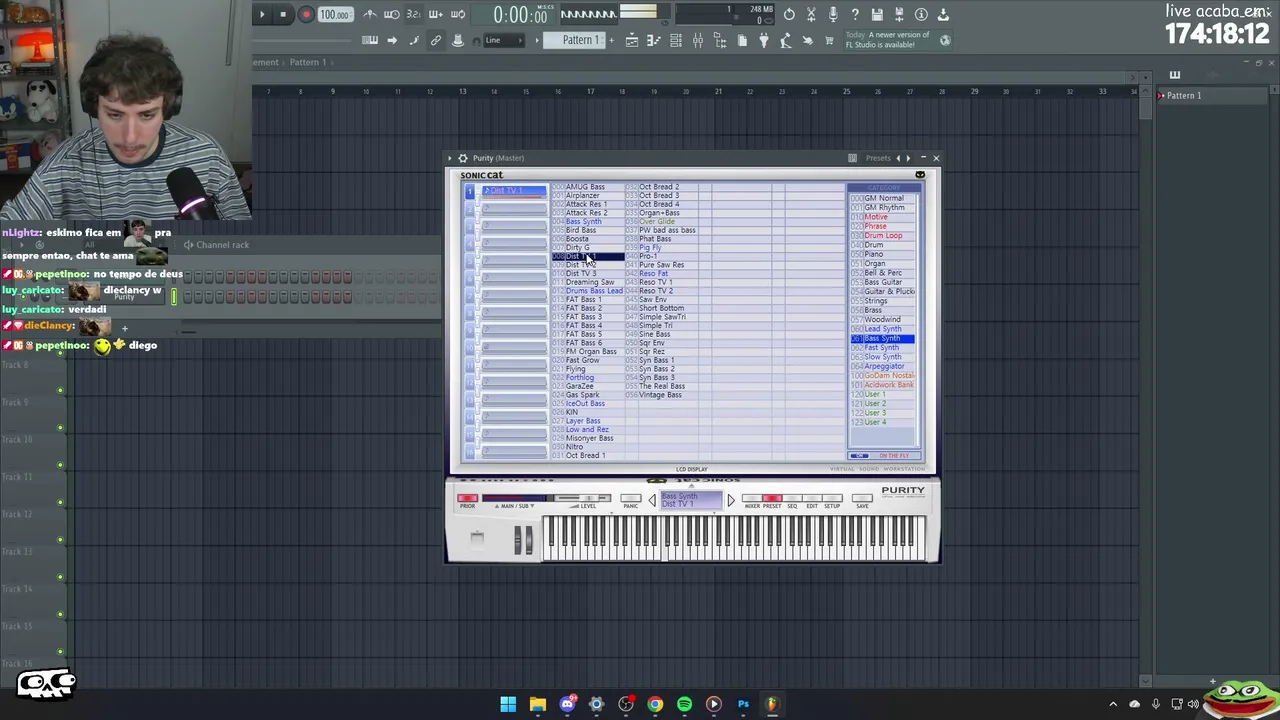Open the Pattern 1 selector dropdown

point(580,40)
